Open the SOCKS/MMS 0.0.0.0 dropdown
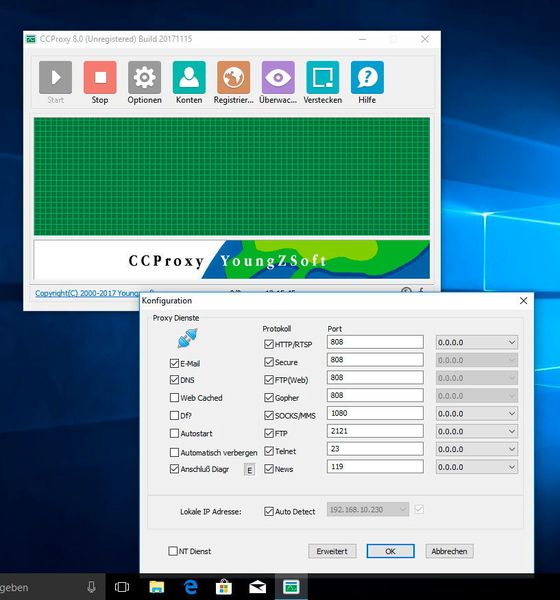The width and height of the screenshot is (560, 600). [x=477, y=413]
